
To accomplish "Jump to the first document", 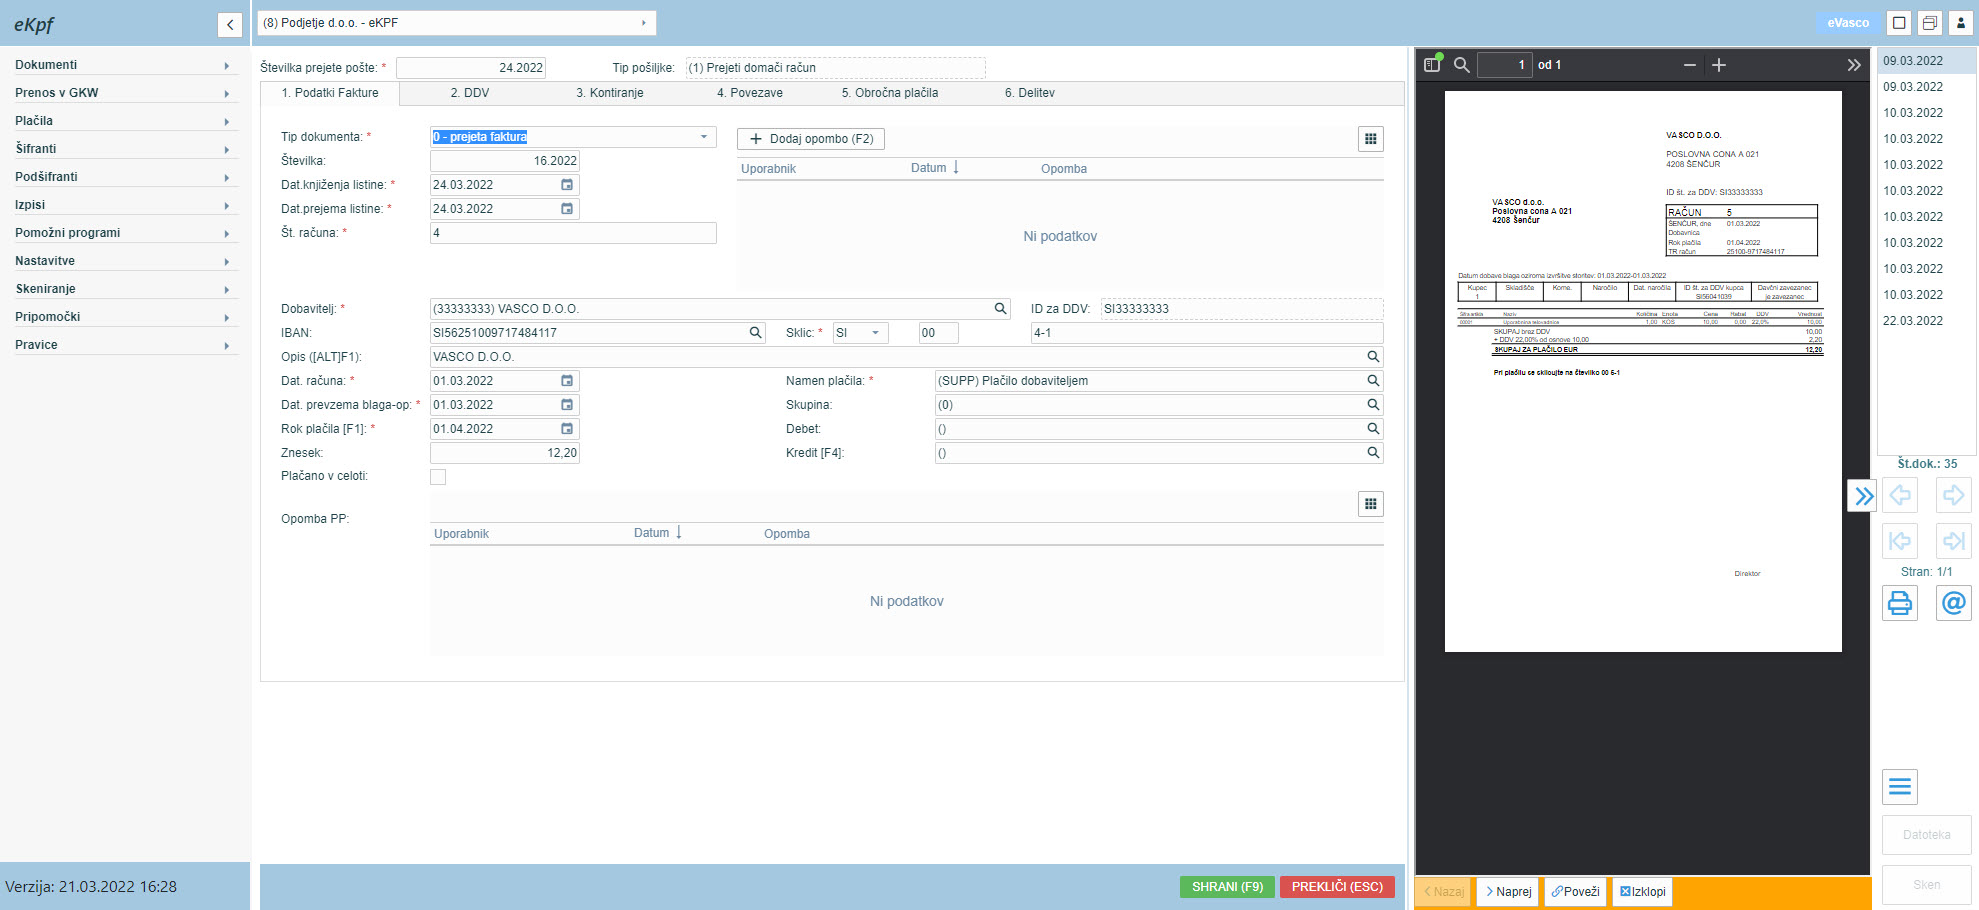I will (1900, 541).
